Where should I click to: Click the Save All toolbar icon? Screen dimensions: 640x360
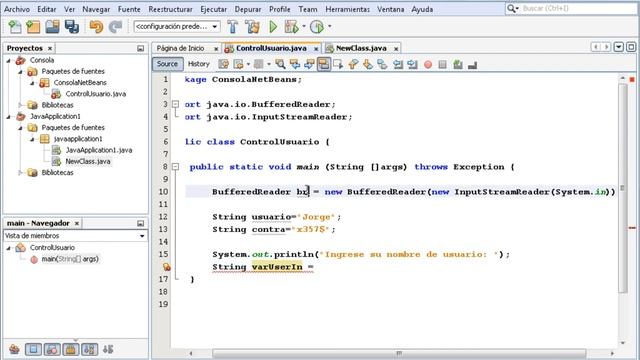(72, 27)
